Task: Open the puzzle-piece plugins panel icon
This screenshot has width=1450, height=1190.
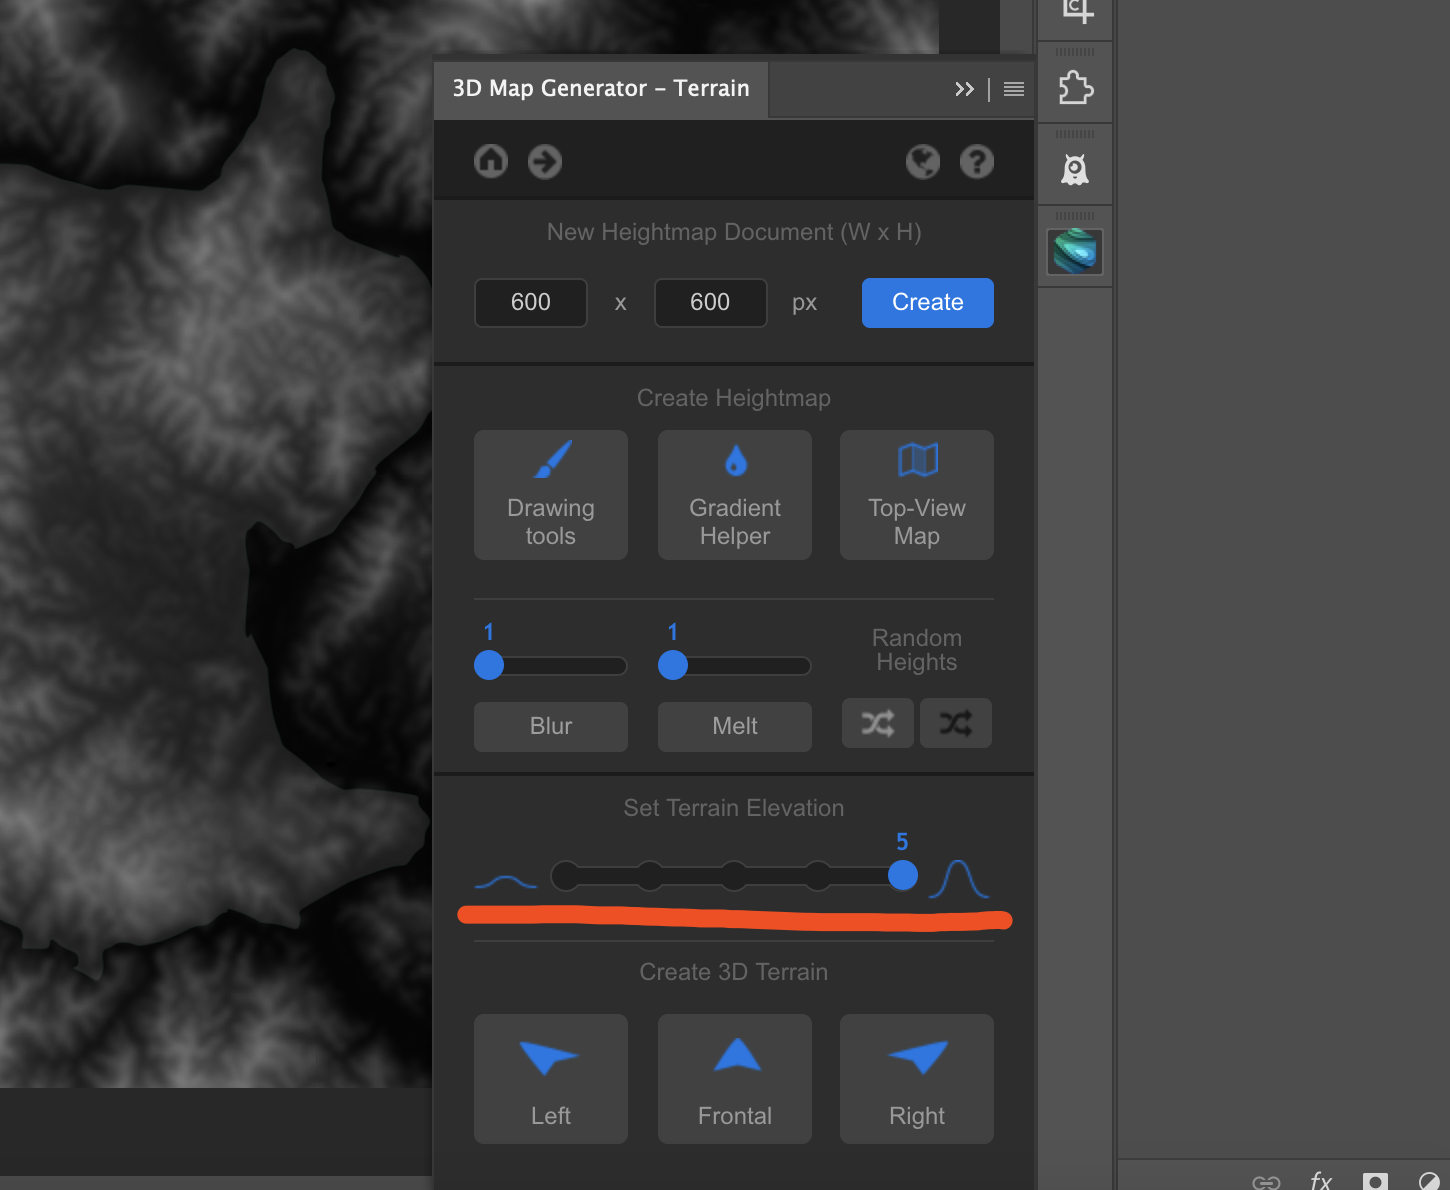Action: point(1075,88)
